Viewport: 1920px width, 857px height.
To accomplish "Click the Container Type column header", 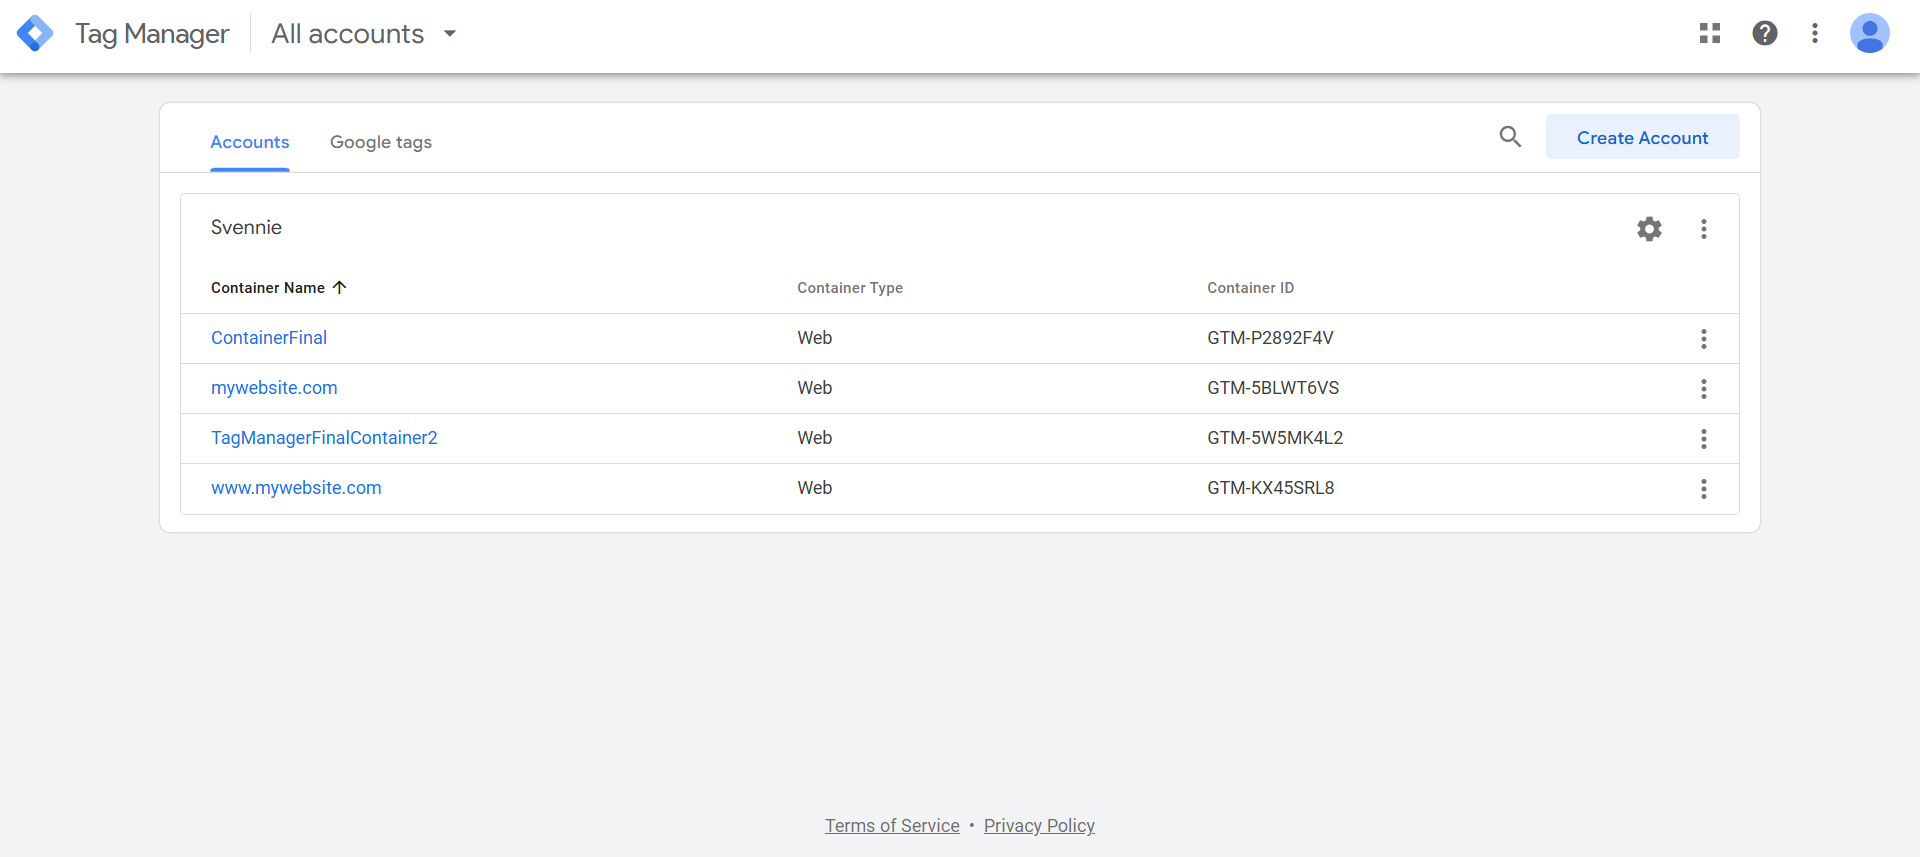I will [x=850, y=288].
